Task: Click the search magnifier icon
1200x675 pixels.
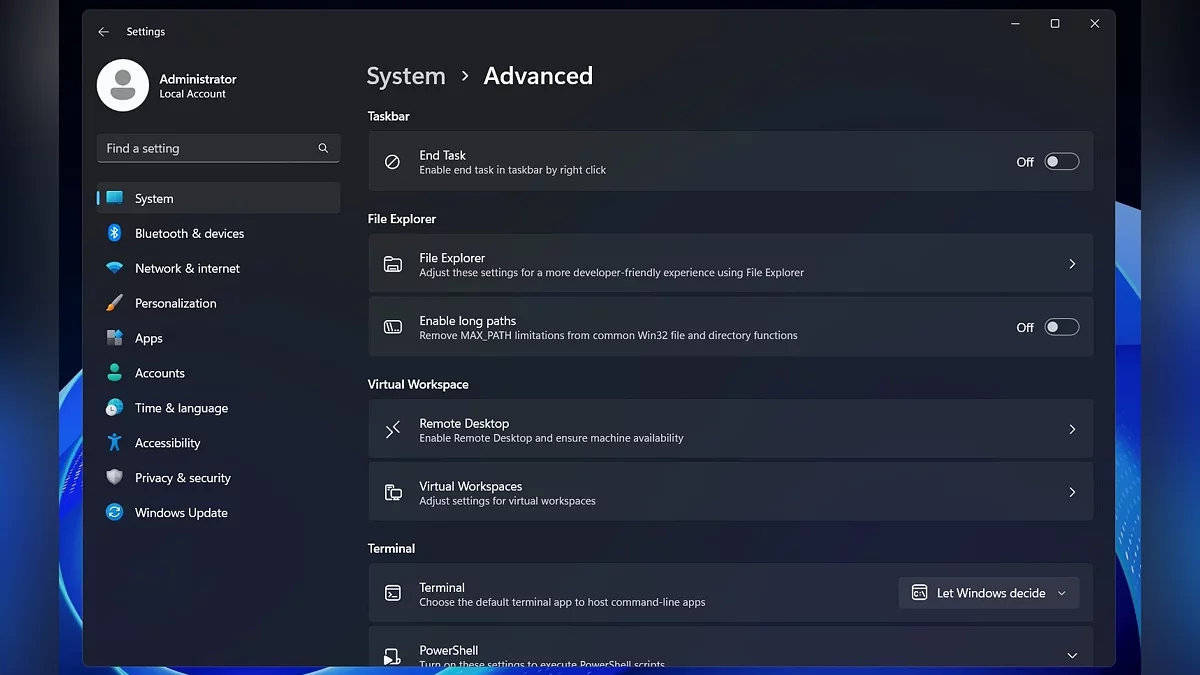Action: 323,148
